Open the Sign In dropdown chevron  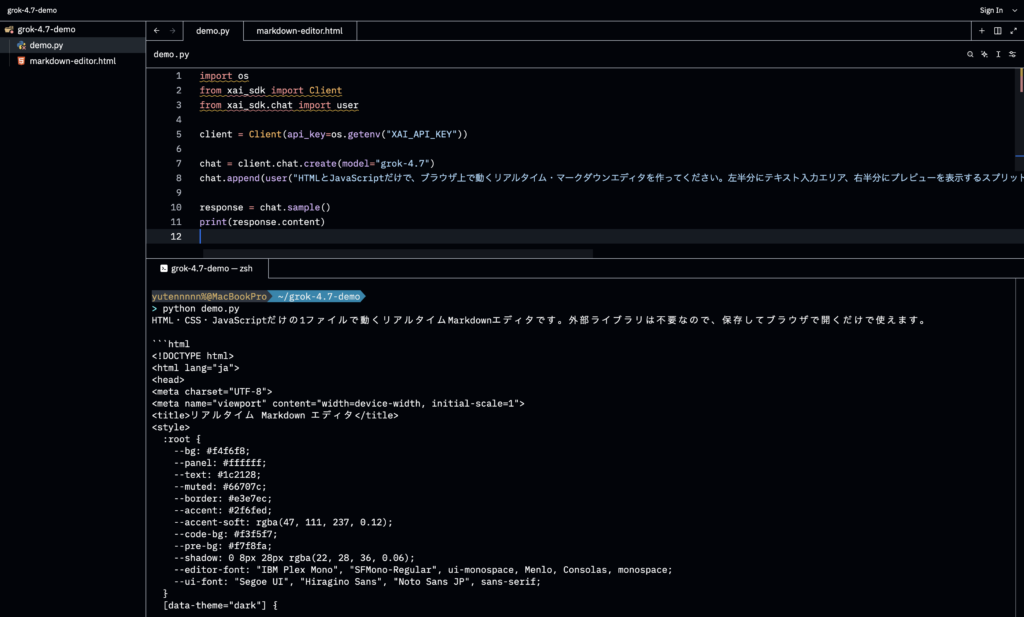pyautogui.click(x=1014, y=10)
